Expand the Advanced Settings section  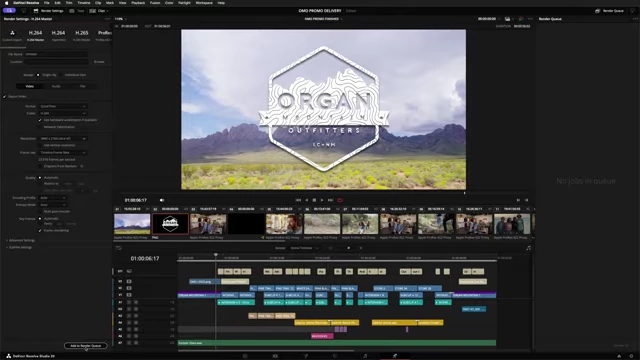pos(20,240)
